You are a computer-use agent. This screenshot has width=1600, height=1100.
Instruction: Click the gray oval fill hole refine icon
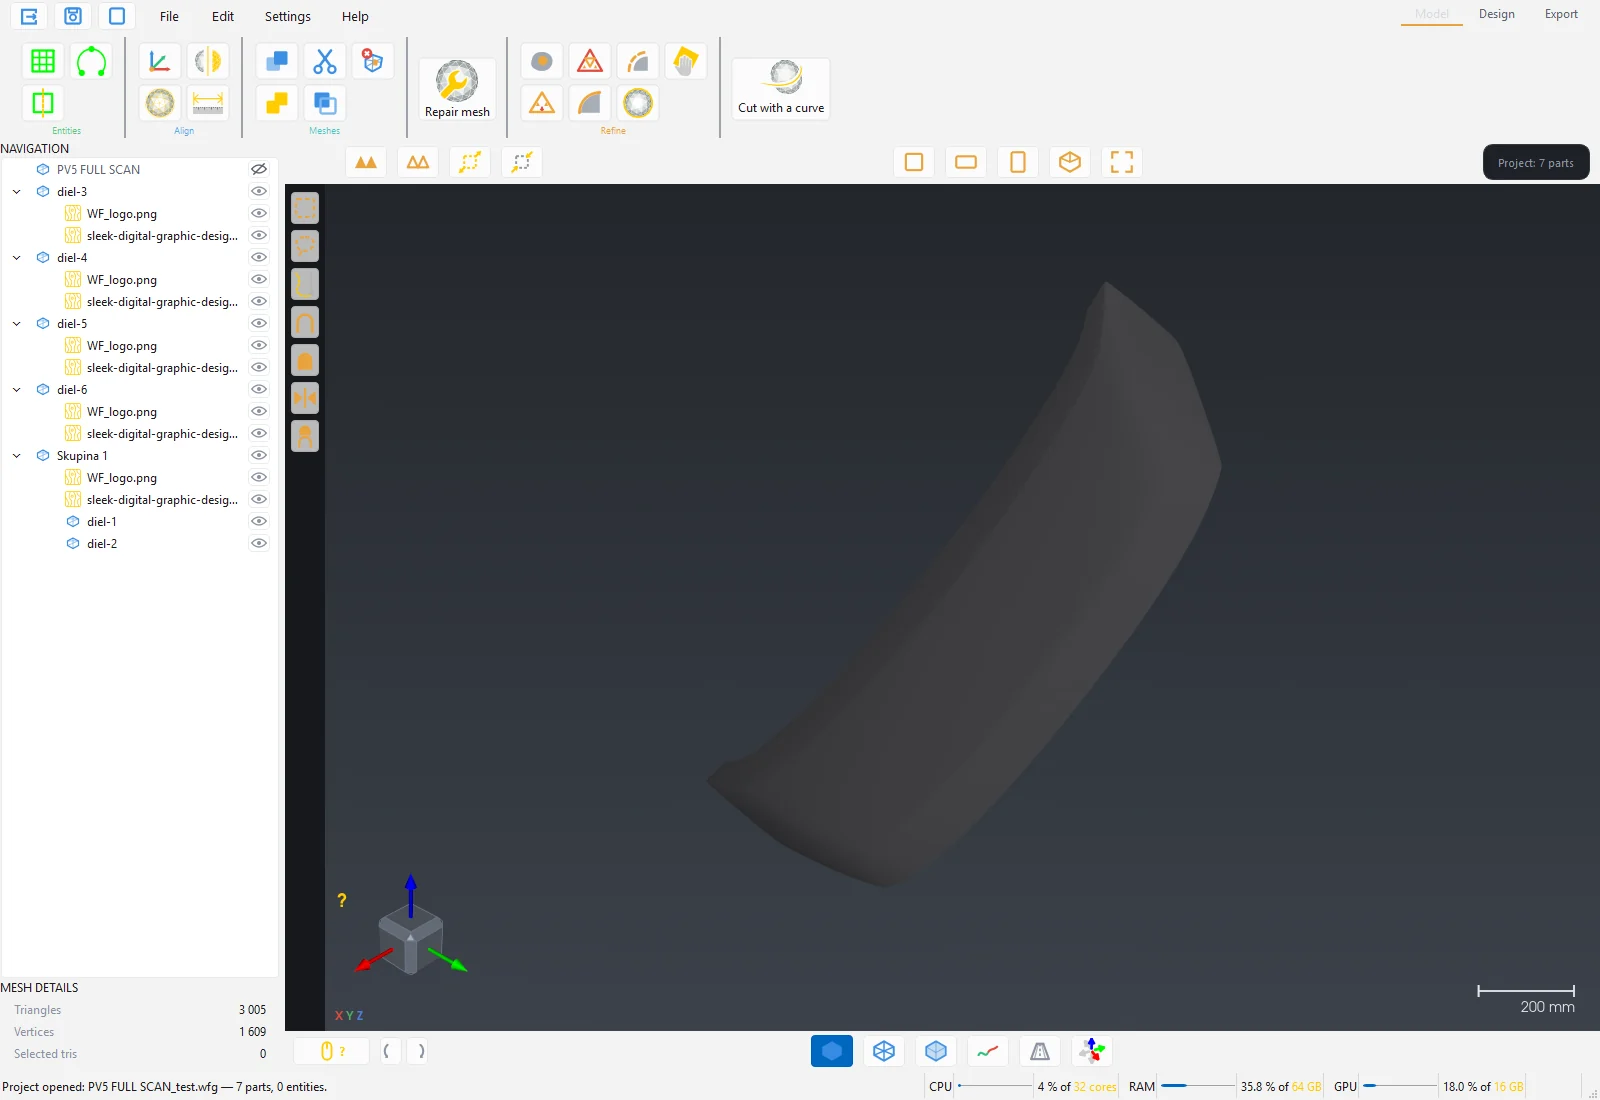click(x=542, y=61)
